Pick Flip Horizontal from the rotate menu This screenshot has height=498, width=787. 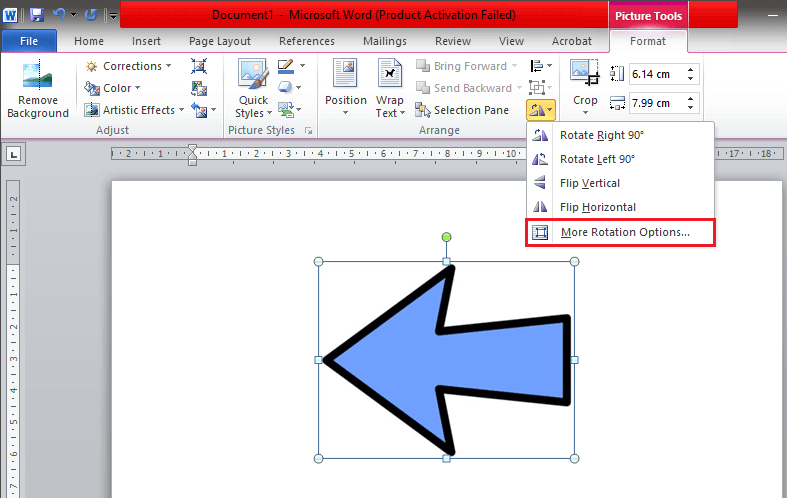(597, 207)
